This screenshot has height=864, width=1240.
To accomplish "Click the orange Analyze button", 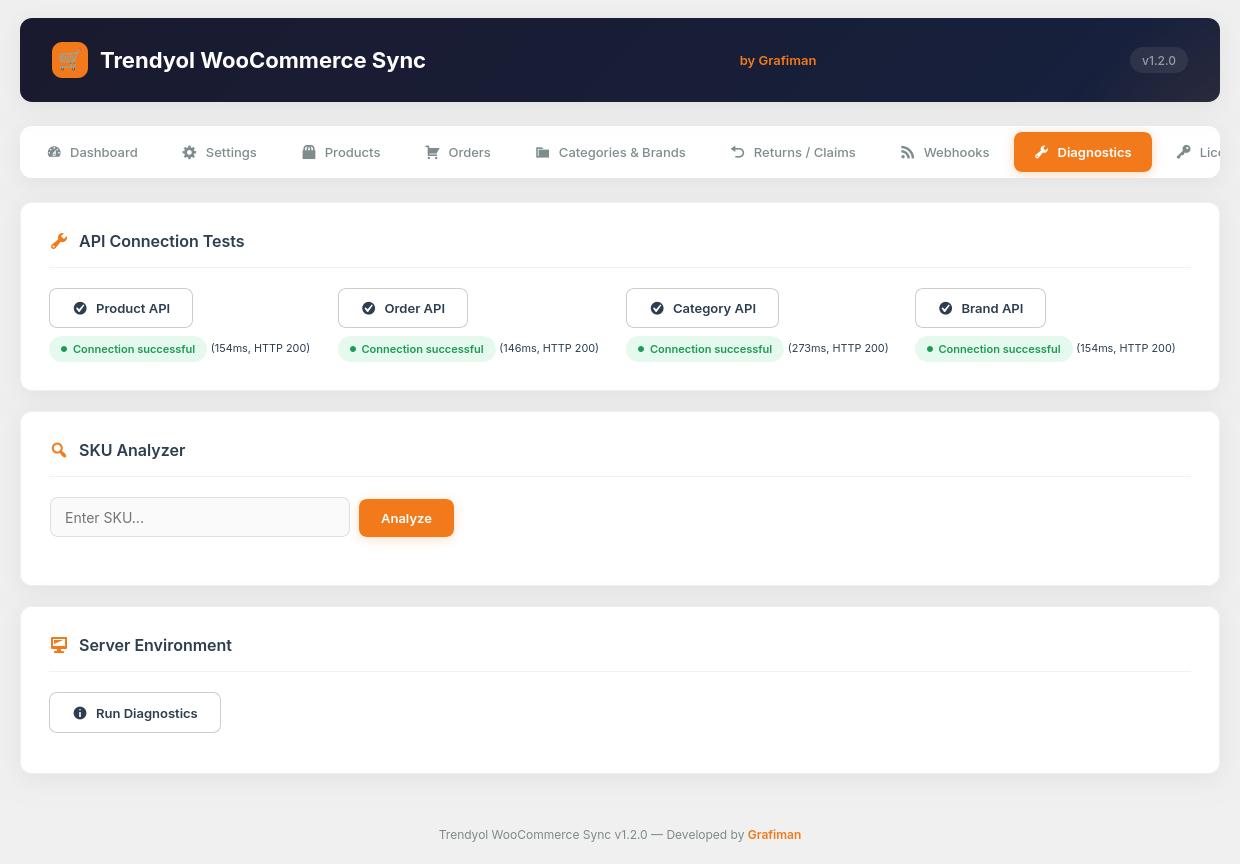I will point(406,518).
